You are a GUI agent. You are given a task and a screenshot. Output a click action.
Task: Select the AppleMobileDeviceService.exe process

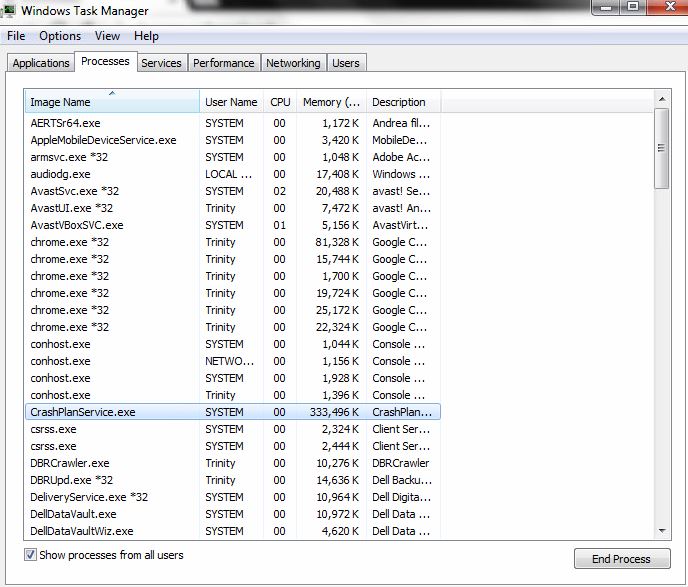point(233,140)
